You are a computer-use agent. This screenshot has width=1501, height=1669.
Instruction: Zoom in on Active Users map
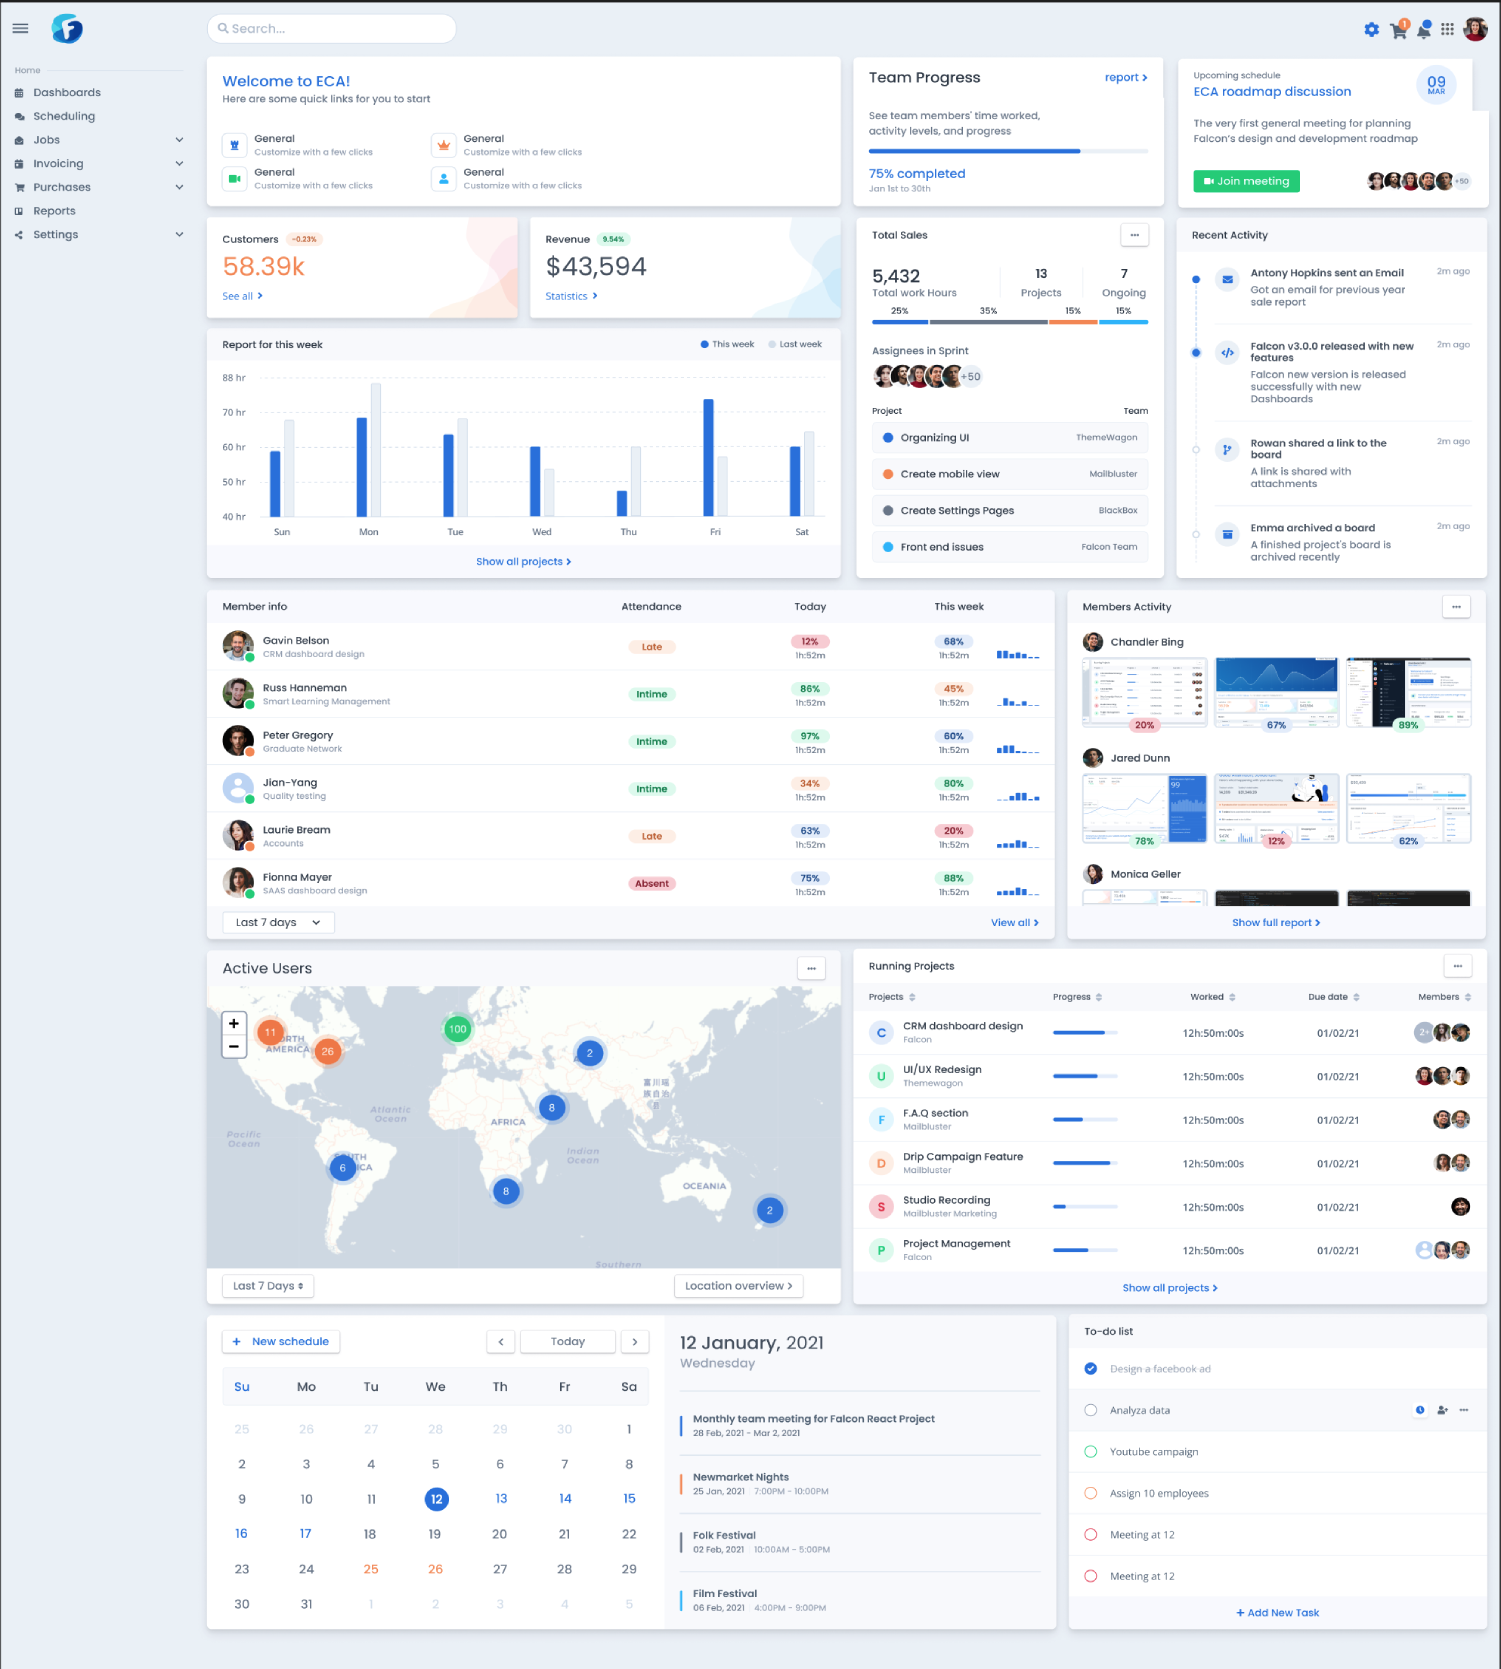coord(234,1023)
